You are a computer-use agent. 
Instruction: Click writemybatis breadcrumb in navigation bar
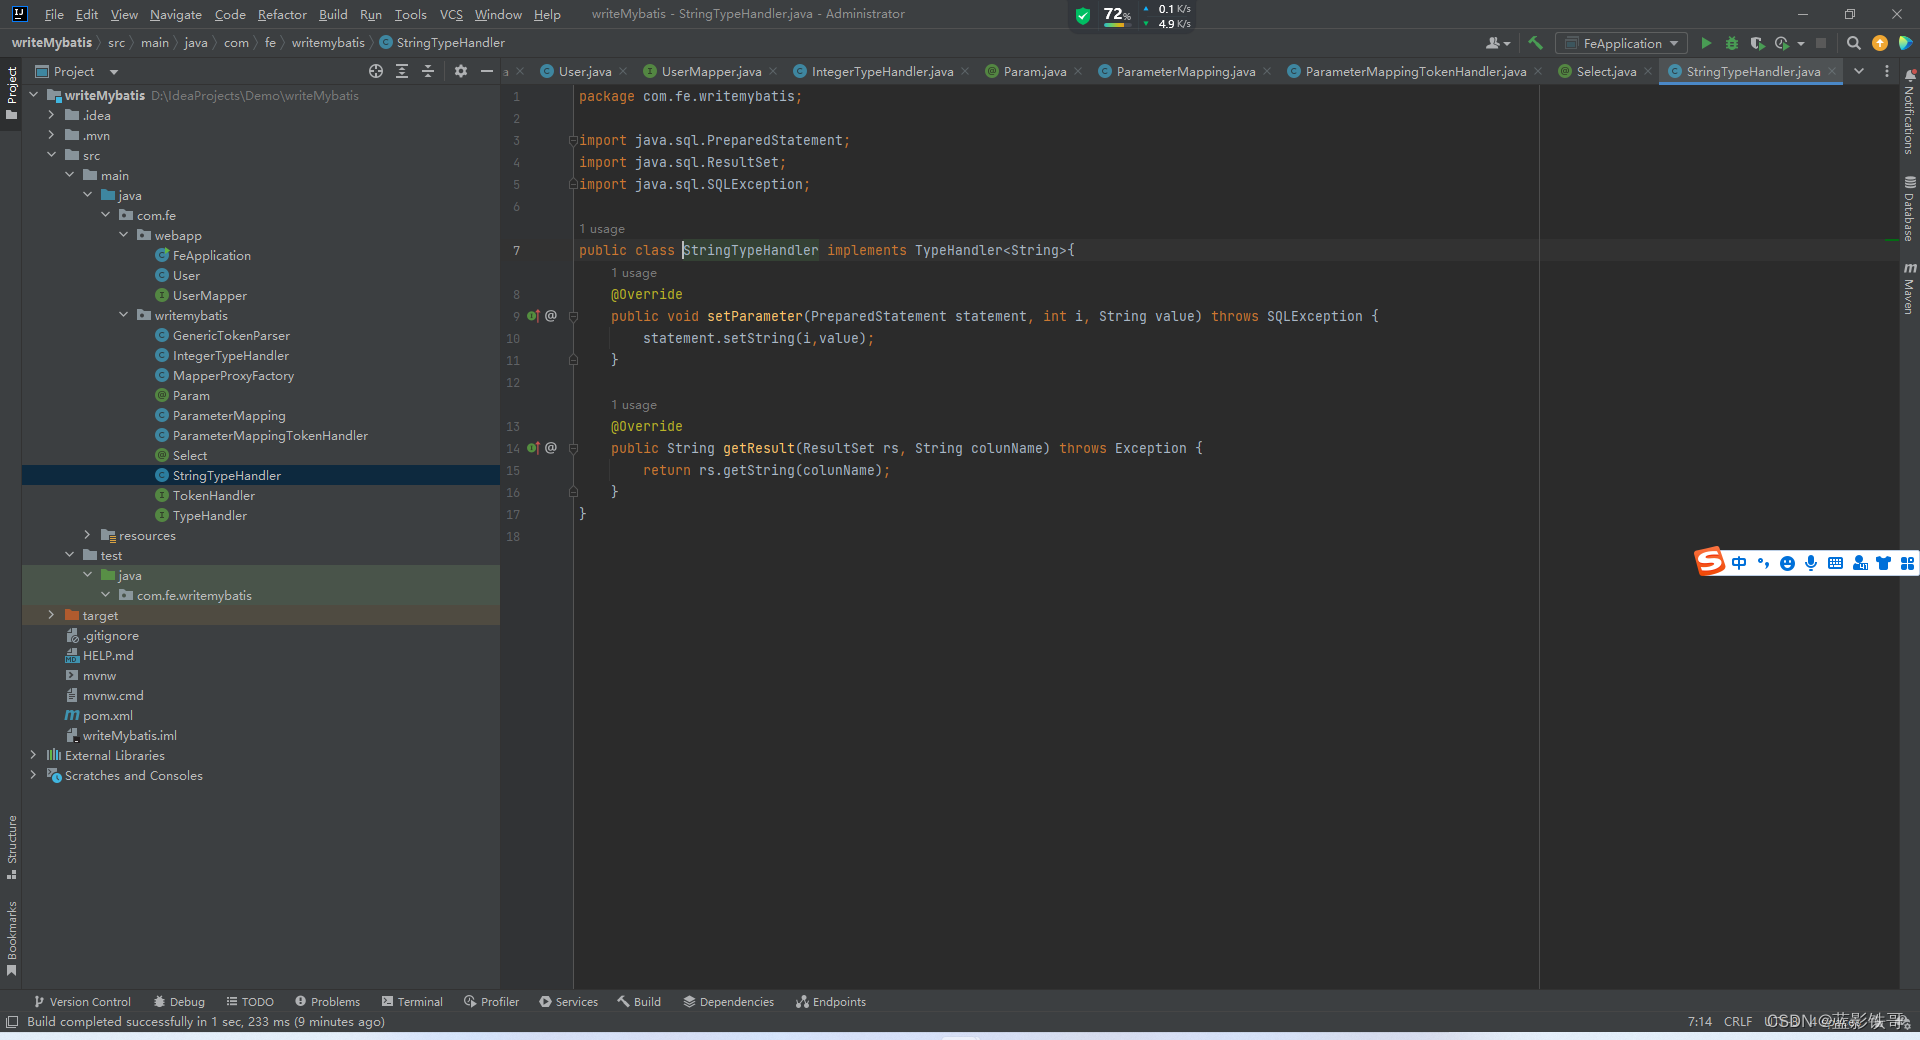(x=328, y=43)
